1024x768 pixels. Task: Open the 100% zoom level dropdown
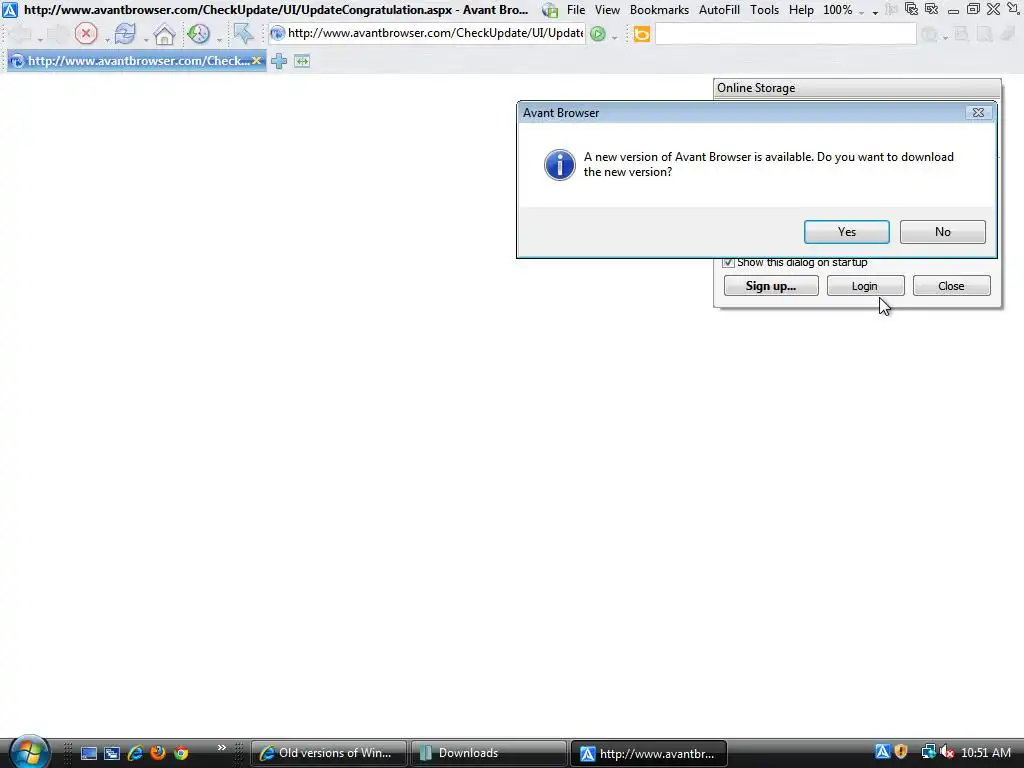tap(842, 10)
